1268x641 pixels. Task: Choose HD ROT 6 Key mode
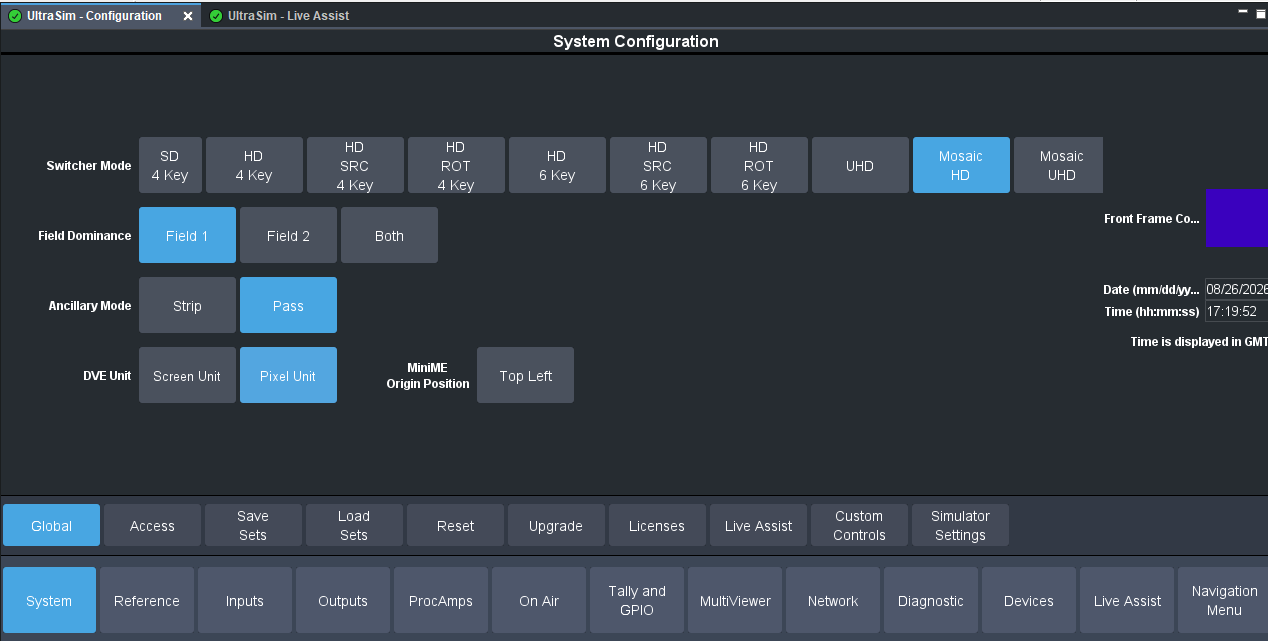pos(759,165)
